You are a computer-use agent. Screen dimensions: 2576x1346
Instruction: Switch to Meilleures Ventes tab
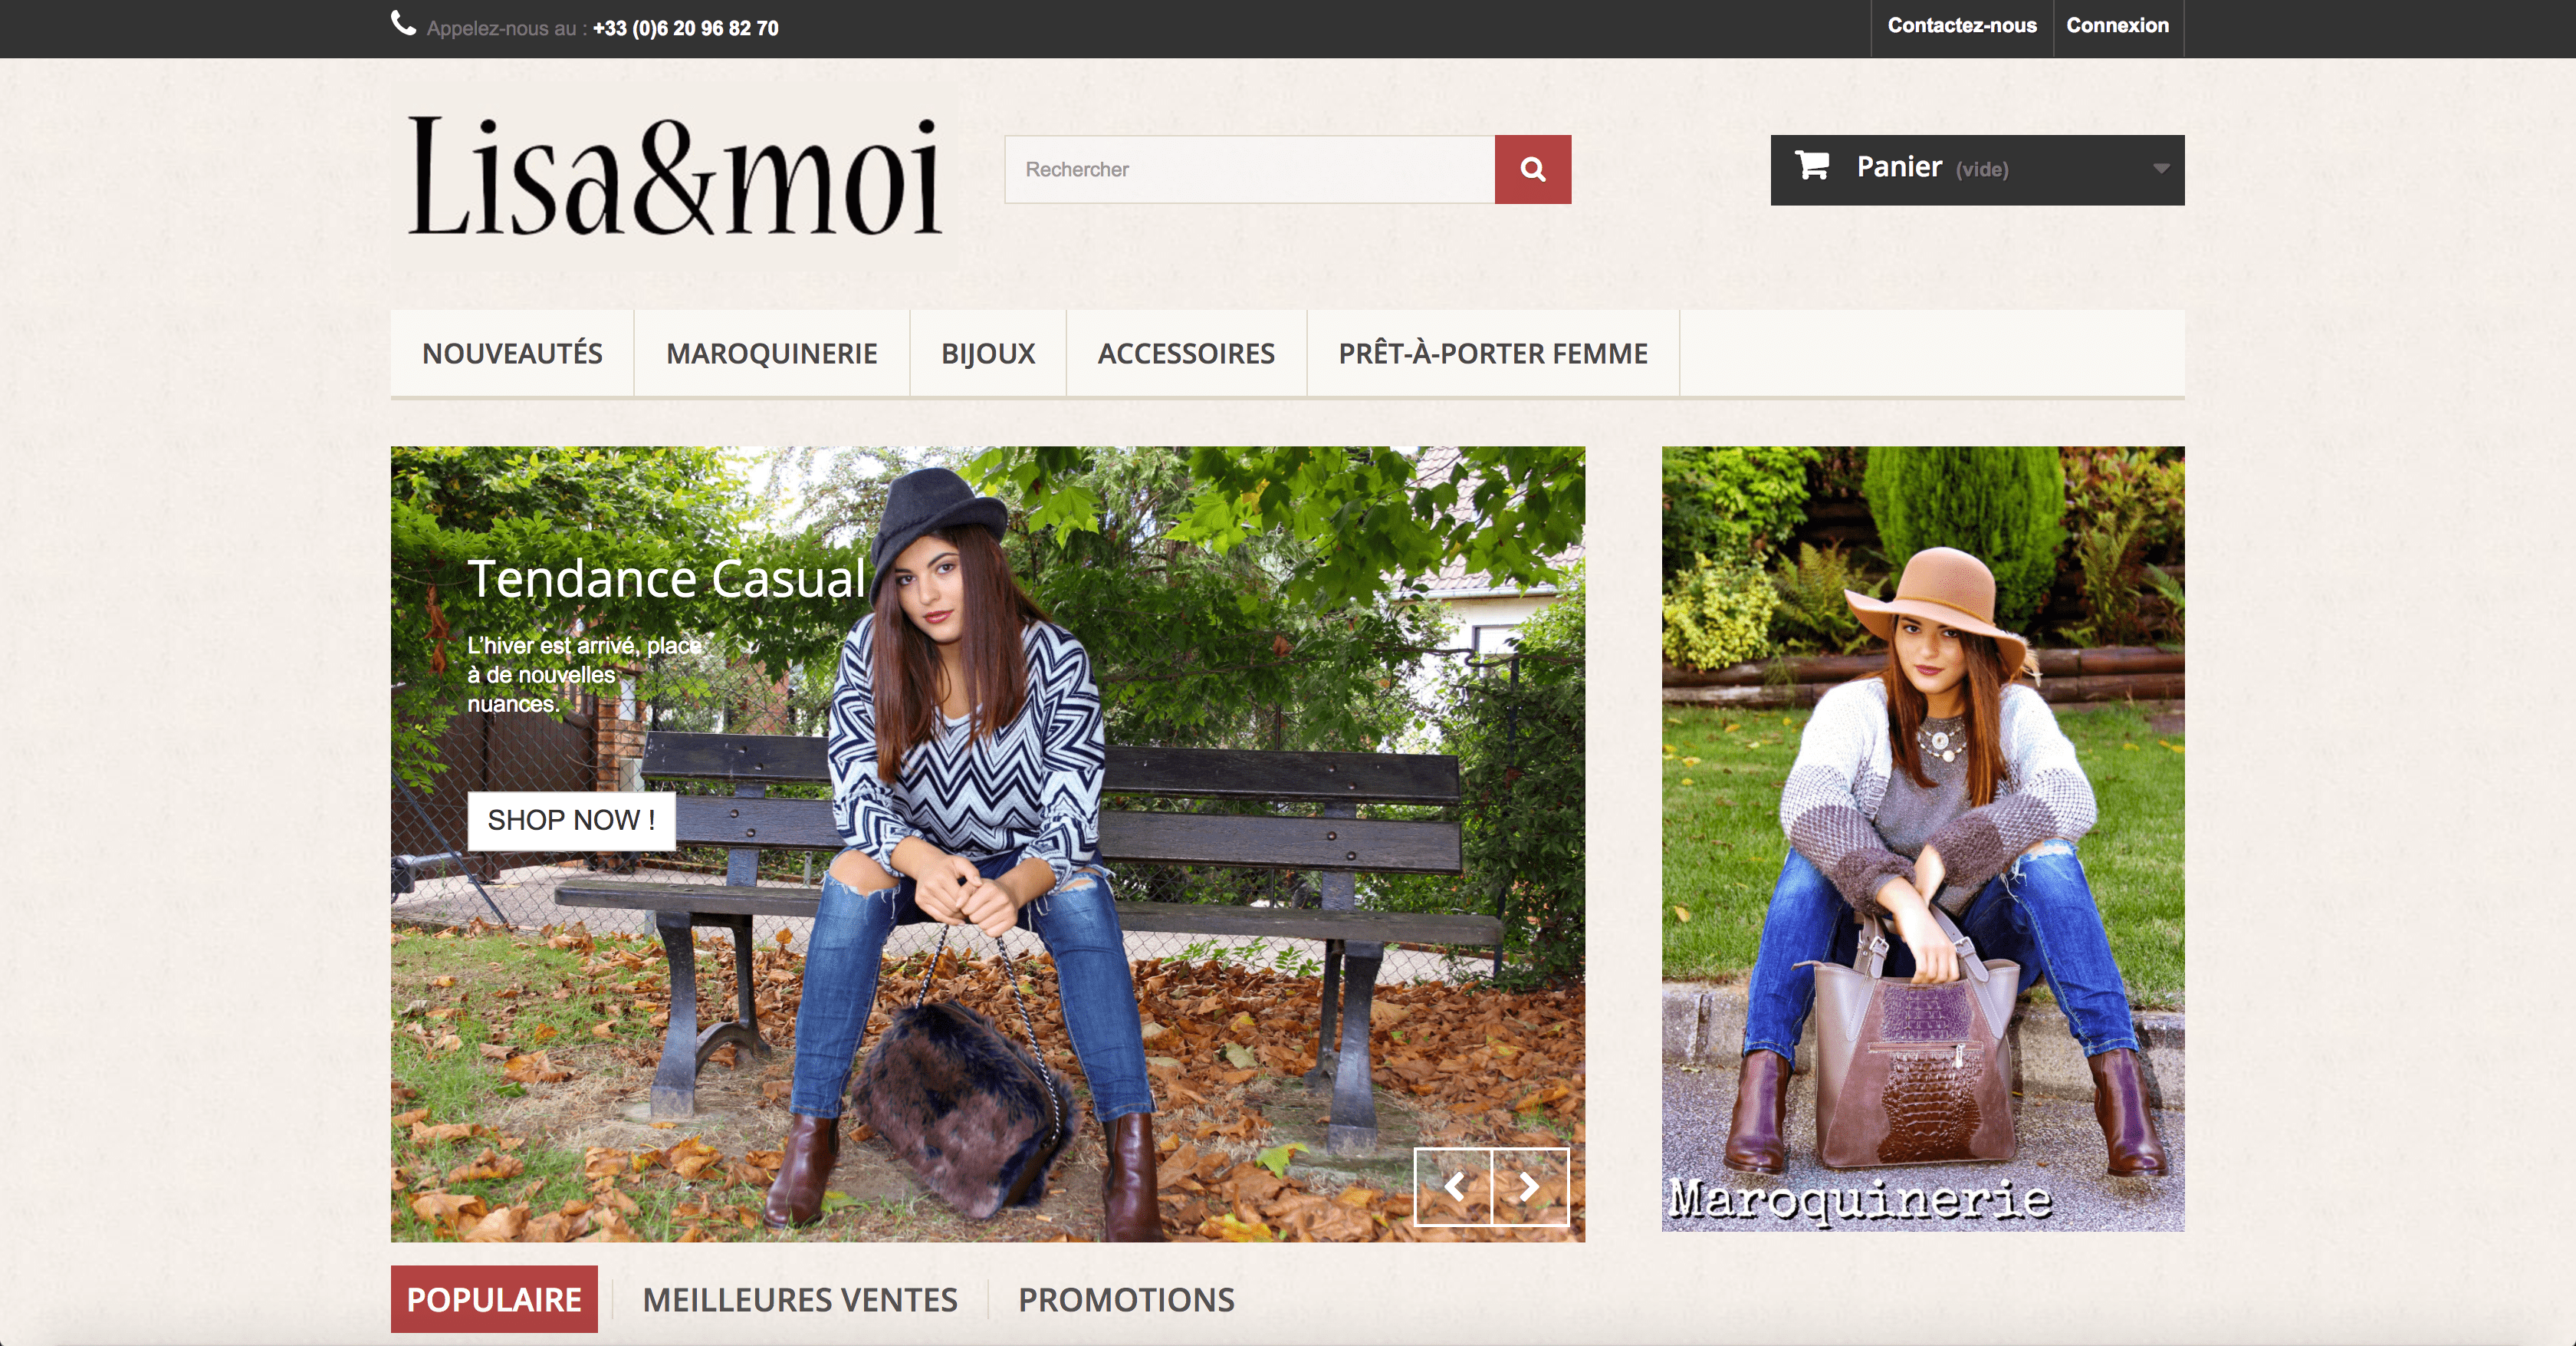point(800,1299)
